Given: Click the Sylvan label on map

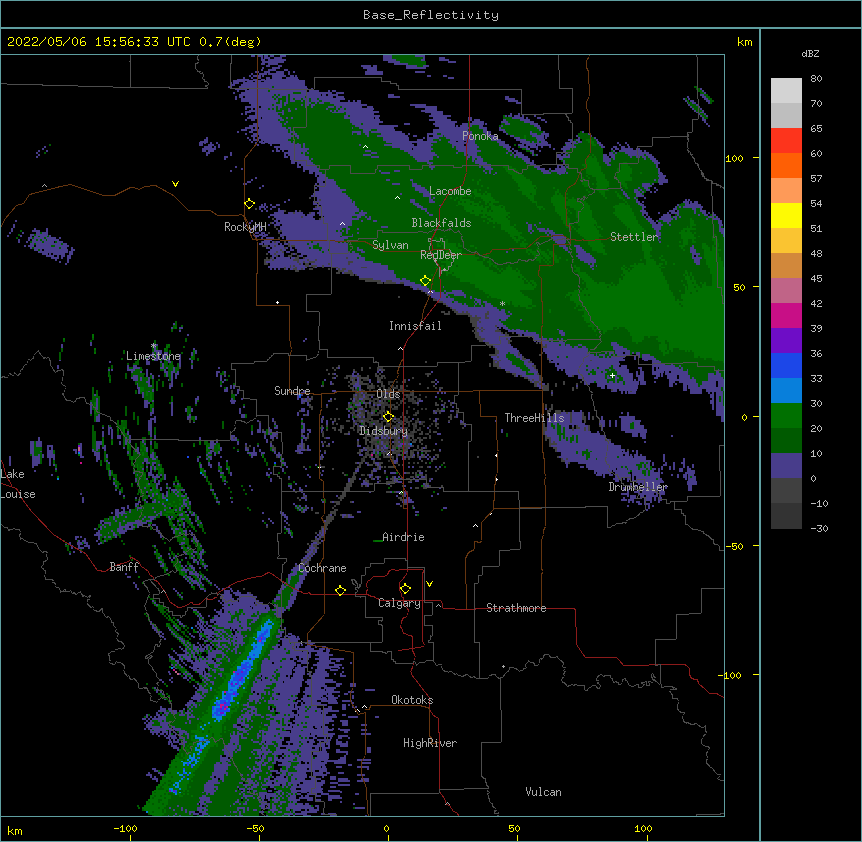Looking at the screenshot, I should pos(390,245).
